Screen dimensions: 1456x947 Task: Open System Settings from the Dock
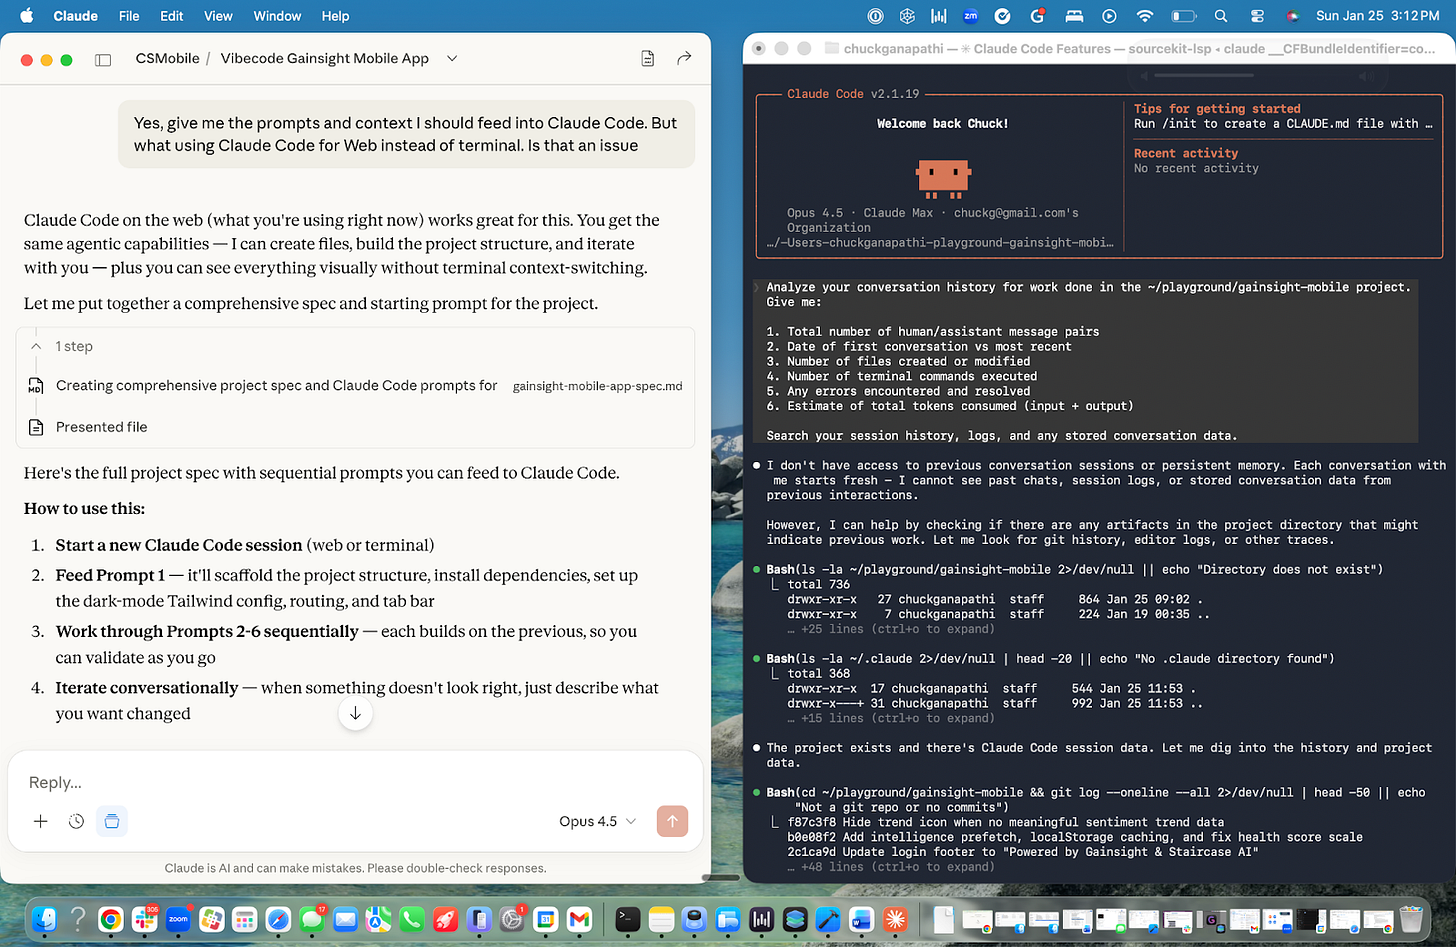pos(512,919)
